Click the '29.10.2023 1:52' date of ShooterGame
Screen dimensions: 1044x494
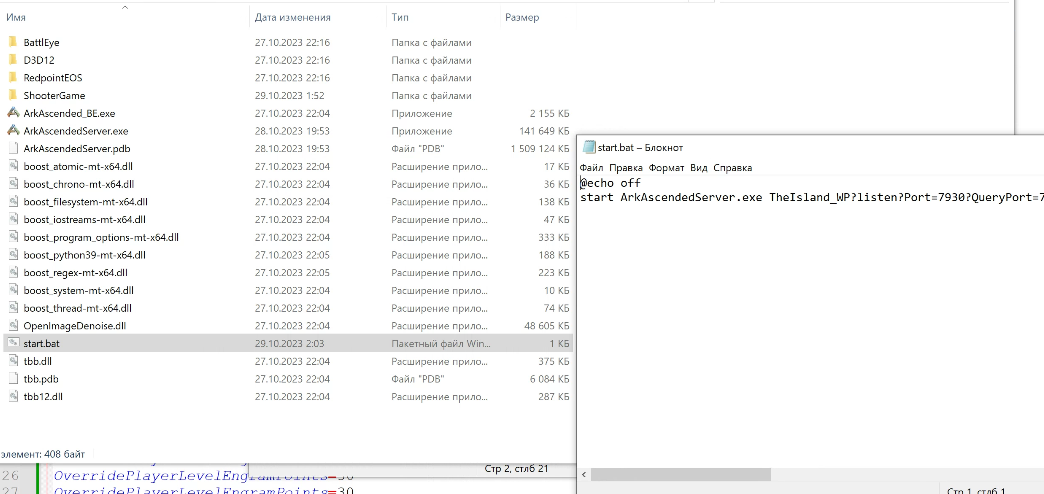pos(290,95)
